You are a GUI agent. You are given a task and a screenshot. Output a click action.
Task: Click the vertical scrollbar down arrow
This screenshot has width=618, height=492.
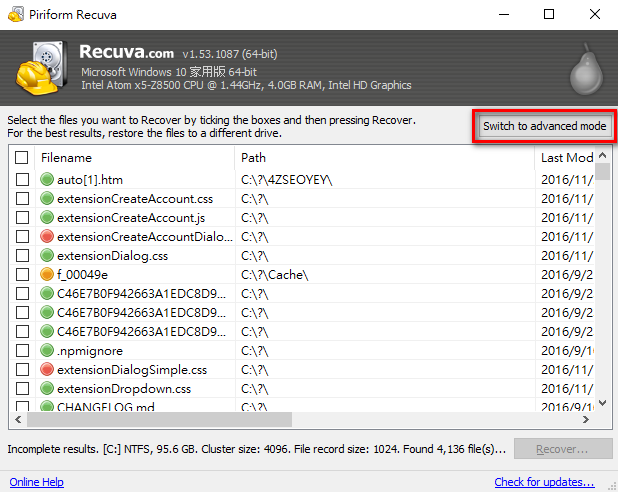[x=602, y=403]
